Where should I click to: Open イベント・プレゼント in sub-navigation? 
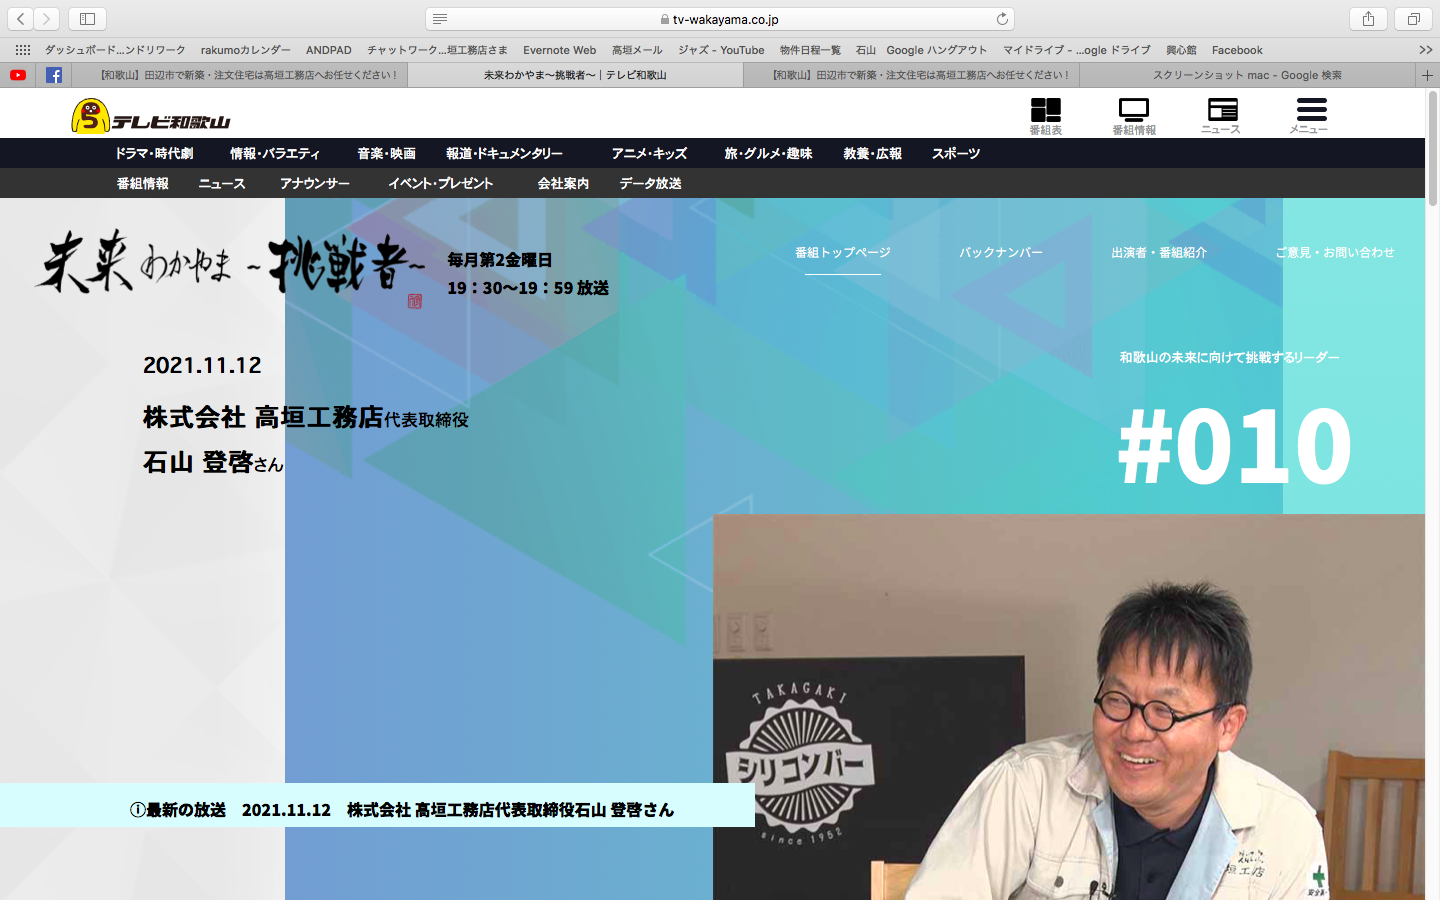[440, 184]
